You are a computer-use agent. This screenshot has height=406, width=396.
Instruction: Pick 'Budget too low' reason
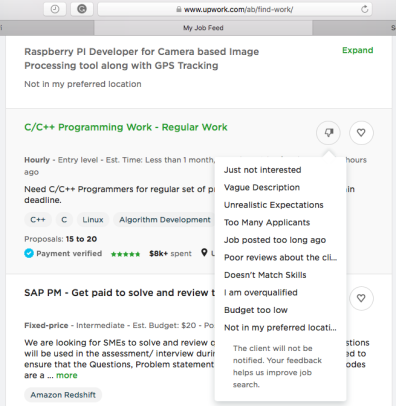[256, 310]
